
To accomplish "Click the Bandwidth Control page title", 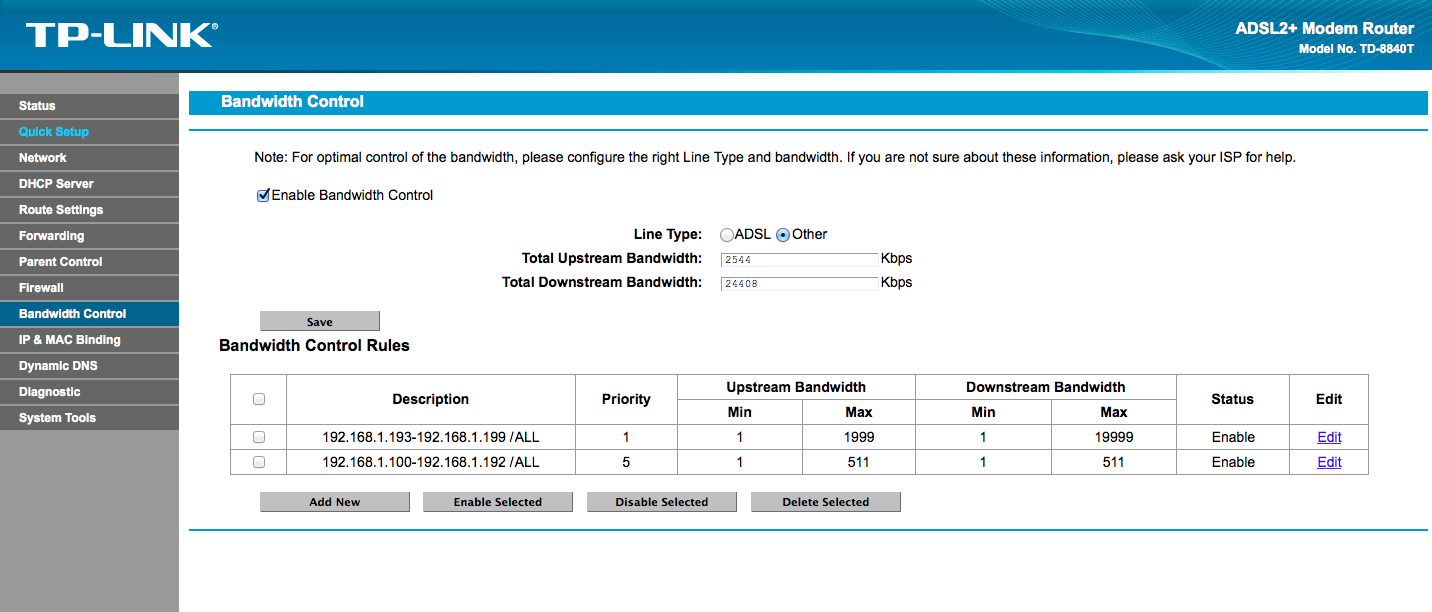I will coord(292,102).
